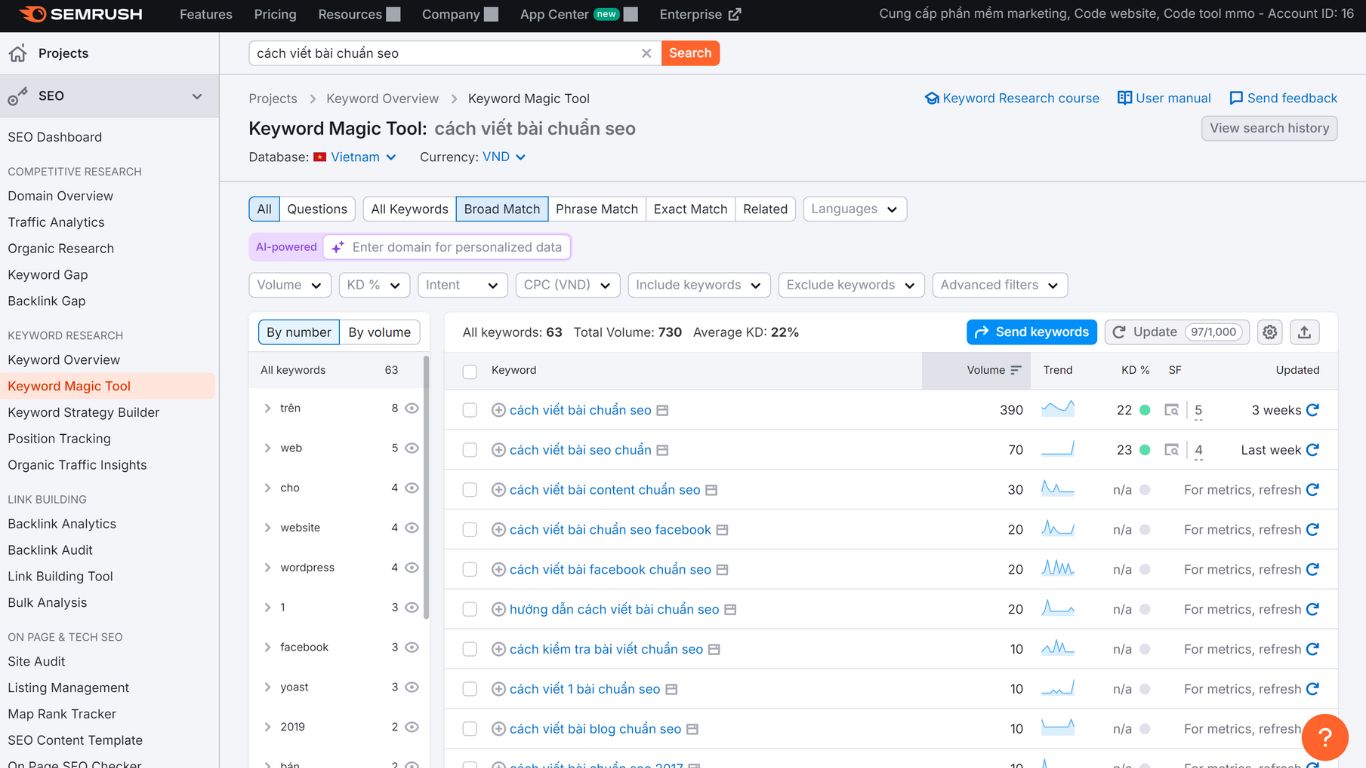Click the eye icon beside 'wordpress' keyword group

[411, 567]
